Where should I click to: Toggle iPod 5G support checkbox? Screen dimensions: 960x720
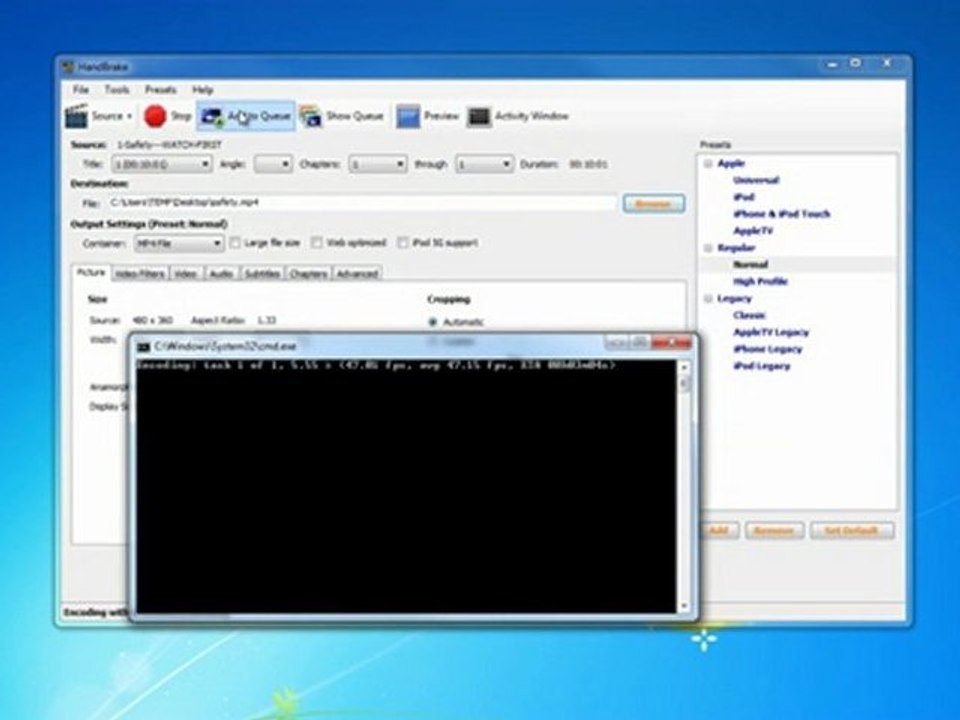[403, 243]
